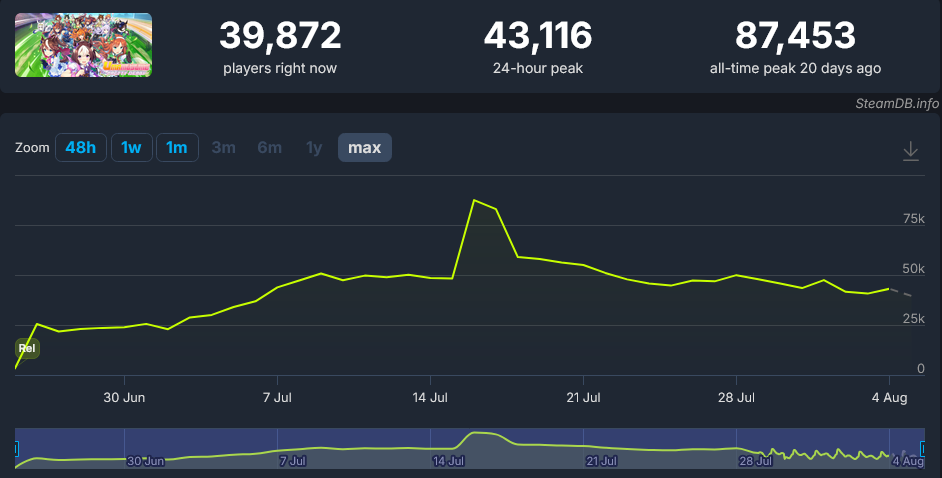
Task: Select the 1w zoom range
Action: click(131, 148)
